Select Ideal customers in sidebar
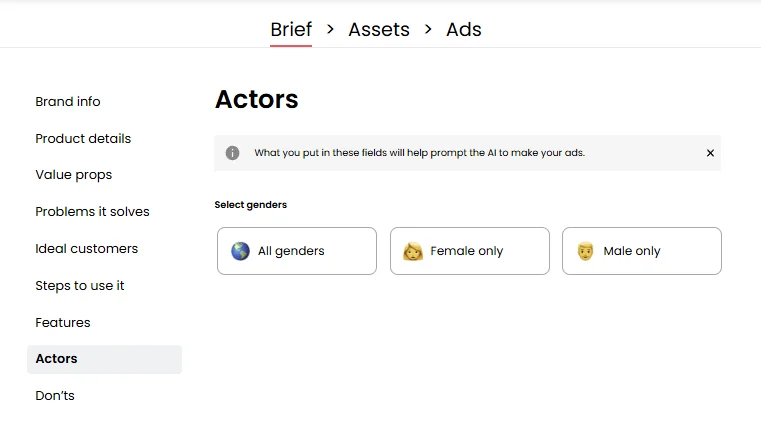This screenshot has width=761, height=438. pos(87,249)
